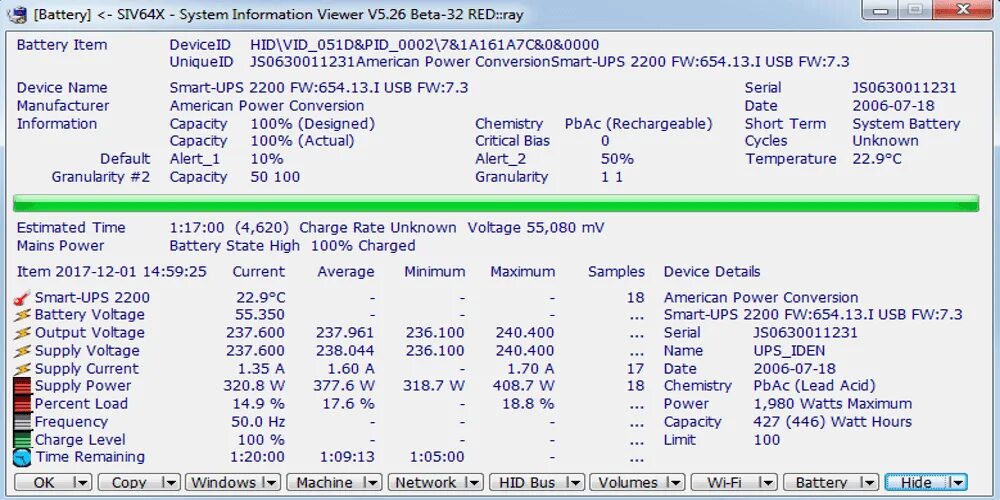Expand the OK button dropdown arrow

coord(82,483)
